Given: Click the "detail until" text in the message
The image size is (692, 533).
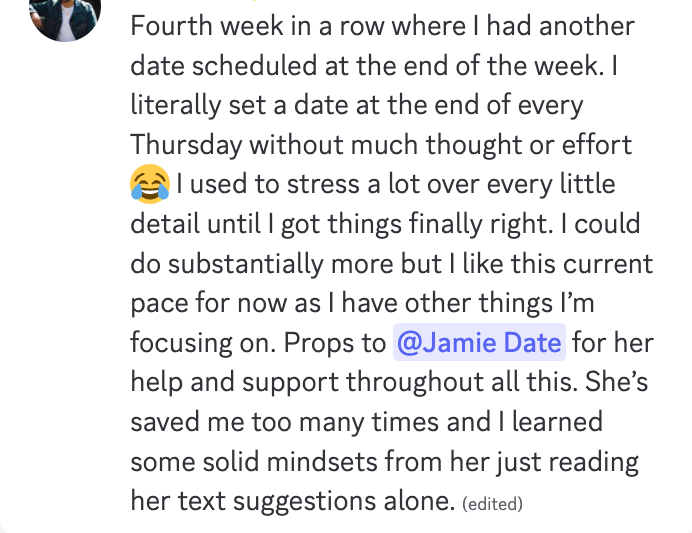Looking at the screenshot, I should [x=196, y=224].
